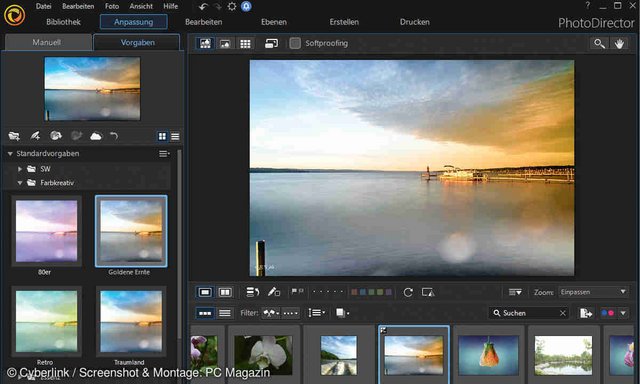This screenshot has height=384, width=640.
Task: Pick the purple color label swatch
Action: (389, 292)
